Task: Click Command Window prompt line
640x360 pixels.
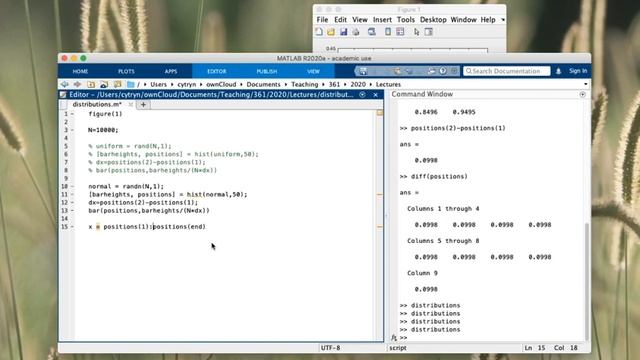Action: (490, 338)
